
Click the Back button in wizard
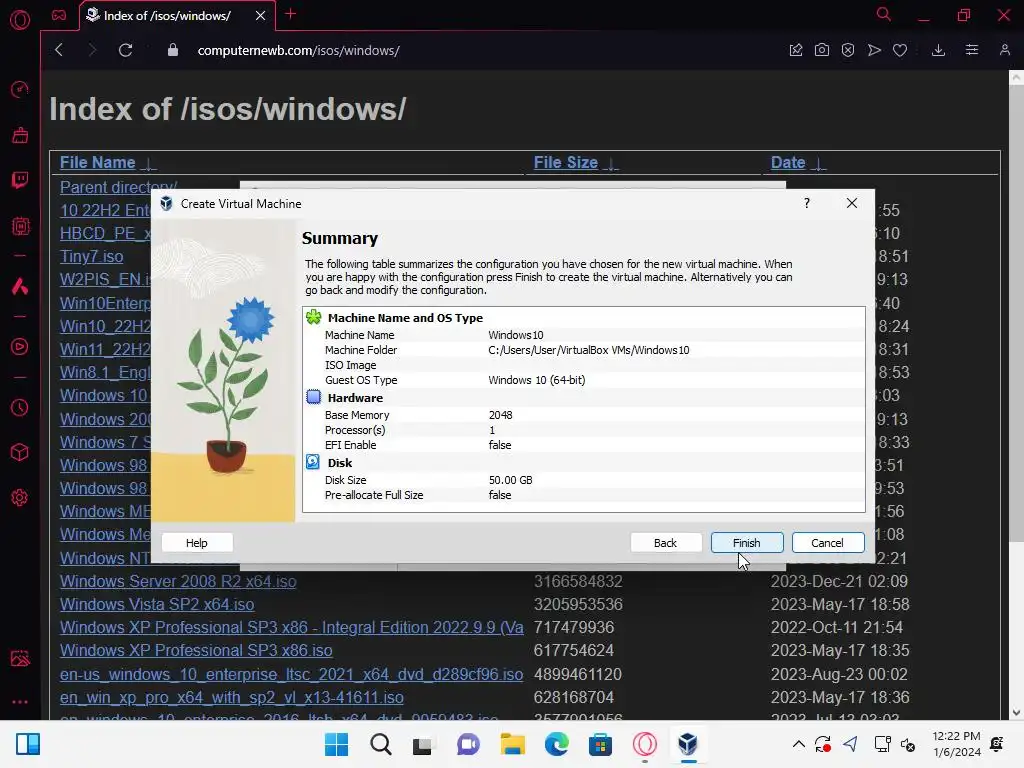[x=665, y=543]
